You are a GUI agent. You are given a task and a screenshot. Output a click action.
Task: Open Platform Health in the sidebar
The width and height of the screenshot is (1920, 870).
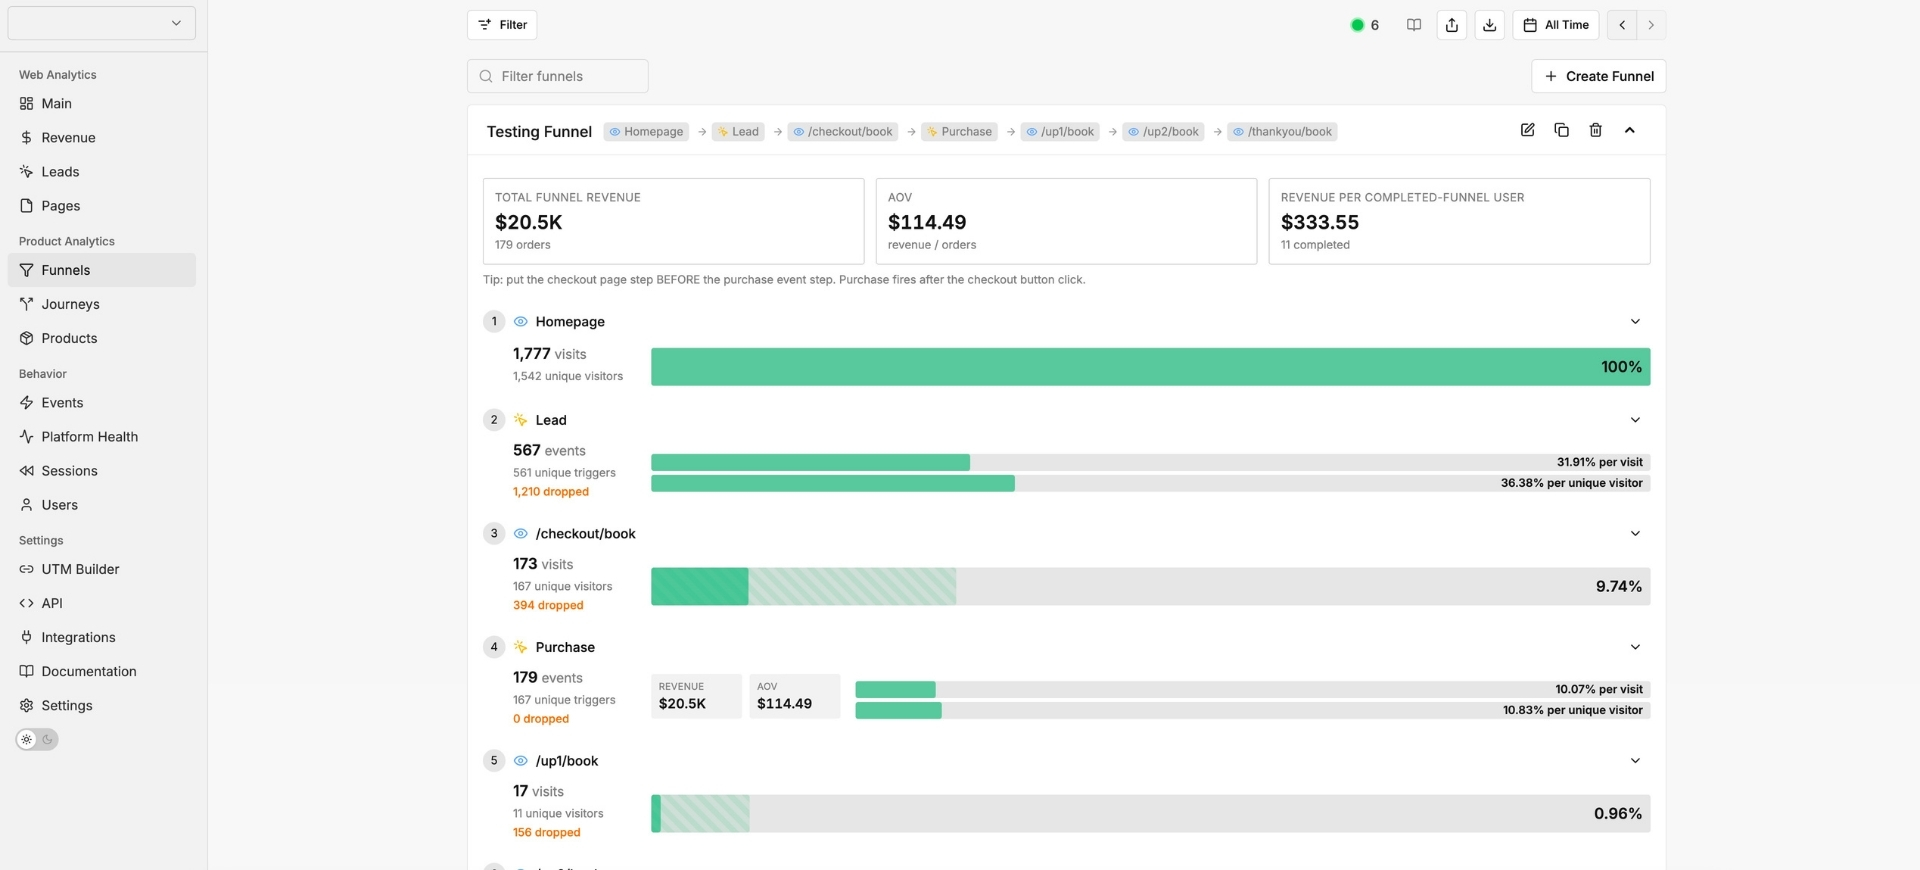pos(101,436)
